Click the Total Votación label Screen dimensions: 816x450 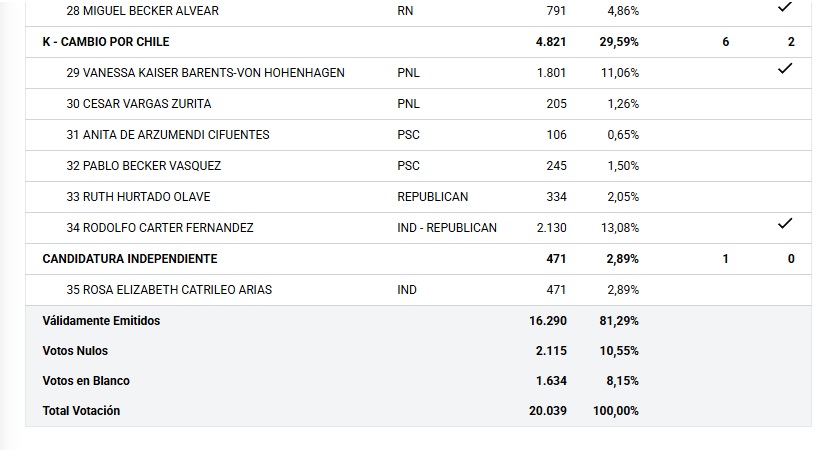pyautogui.click(x=81, y=411)
